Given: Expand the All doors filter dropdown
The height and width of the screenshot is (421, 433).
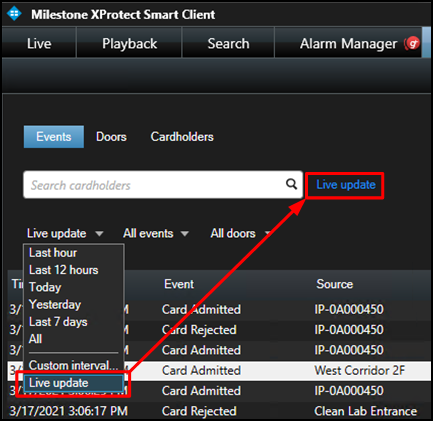Looking at the screenshot, I should pyautogui.click(x=241, y=233).
